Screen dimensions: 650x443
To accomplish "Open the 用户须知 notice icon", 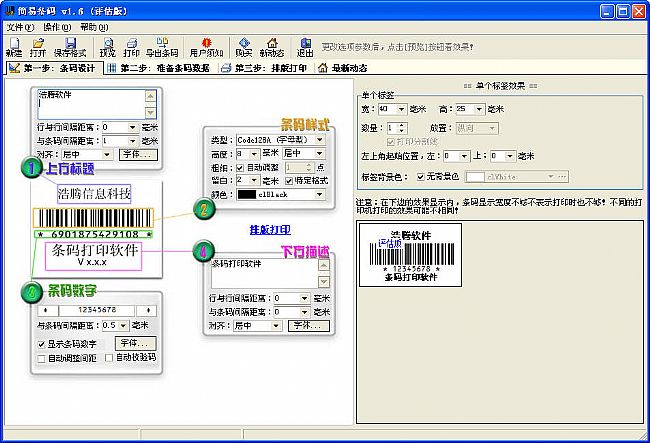I will click(x=206, y=47).
